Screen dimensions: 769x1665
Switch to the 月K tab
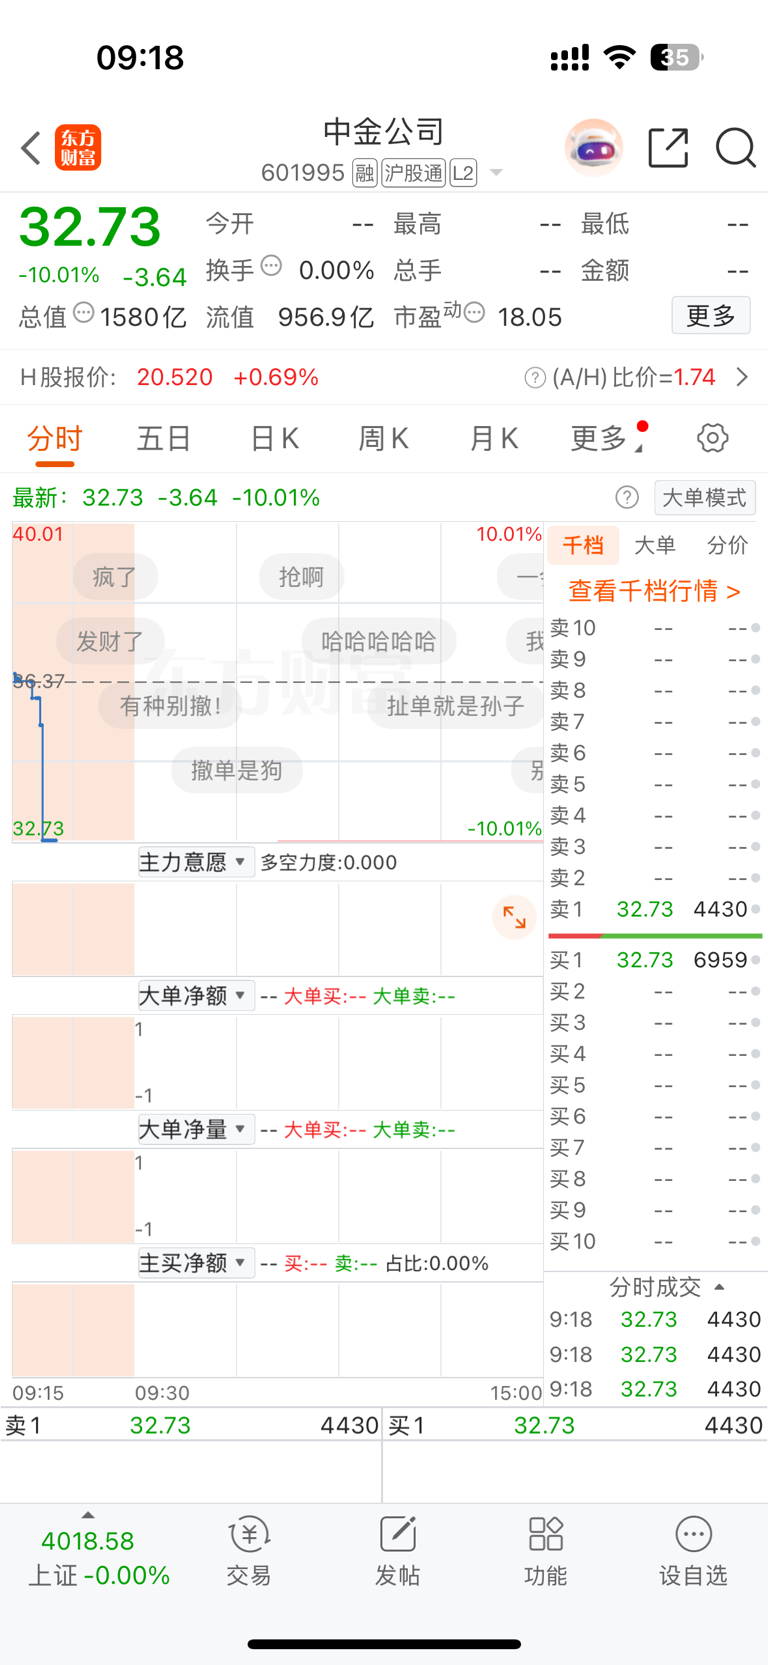coord(494,439)
